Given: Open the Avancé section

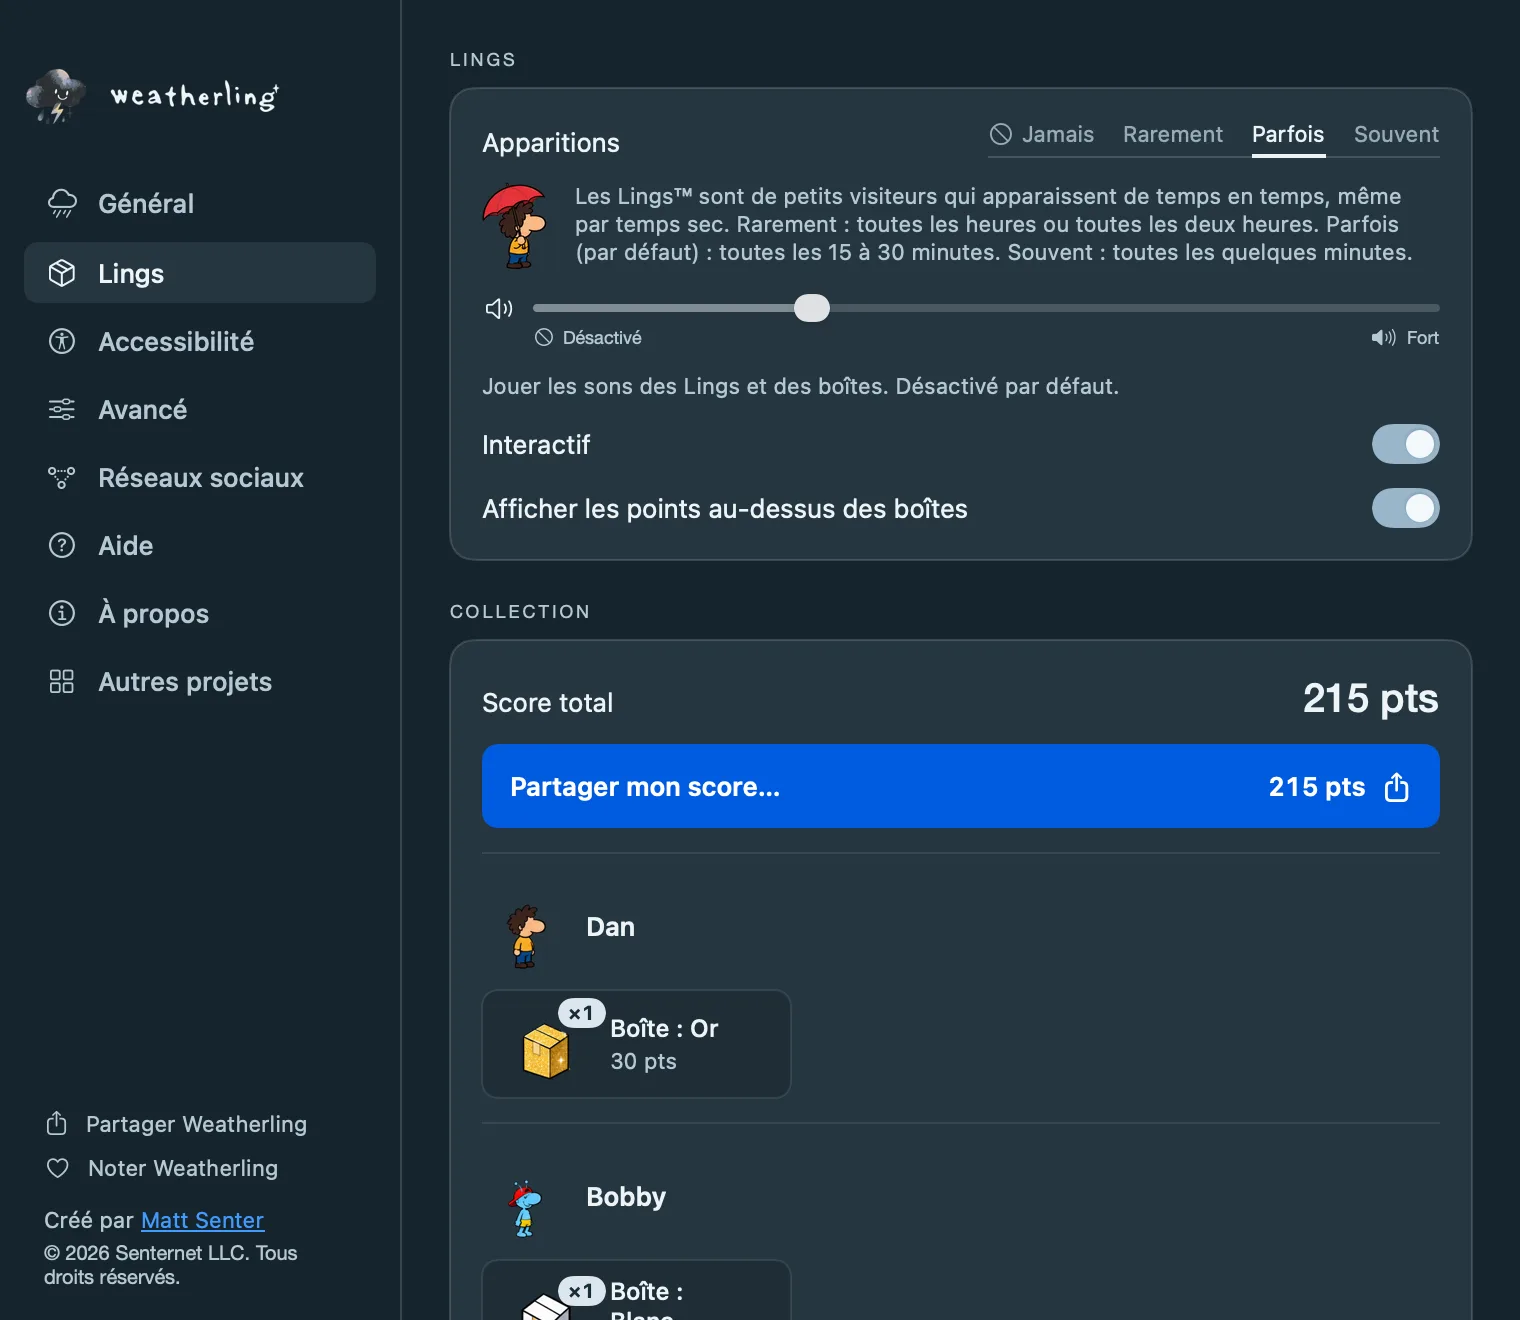Looking at the screenshot, I should pyautogui.click(x=200, y=410).
